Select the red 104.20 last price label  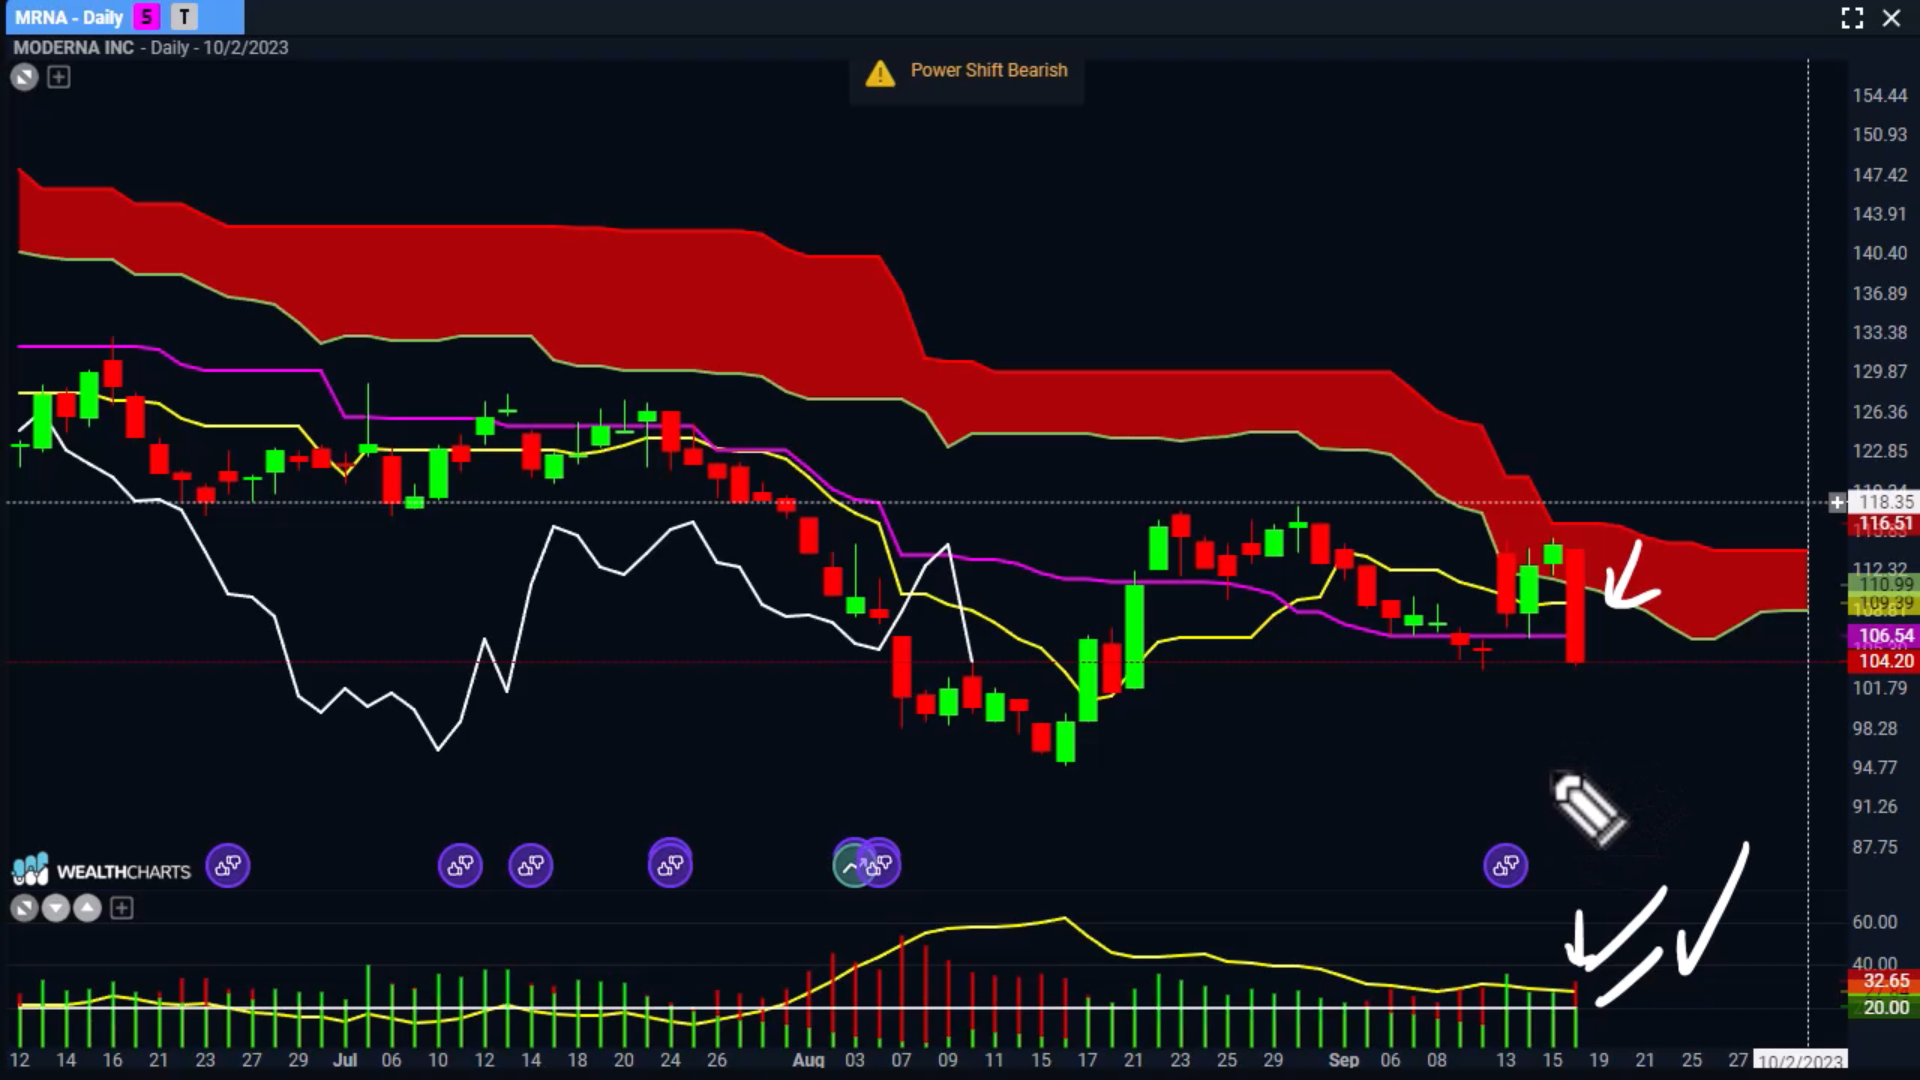[x=1885, y=661]
